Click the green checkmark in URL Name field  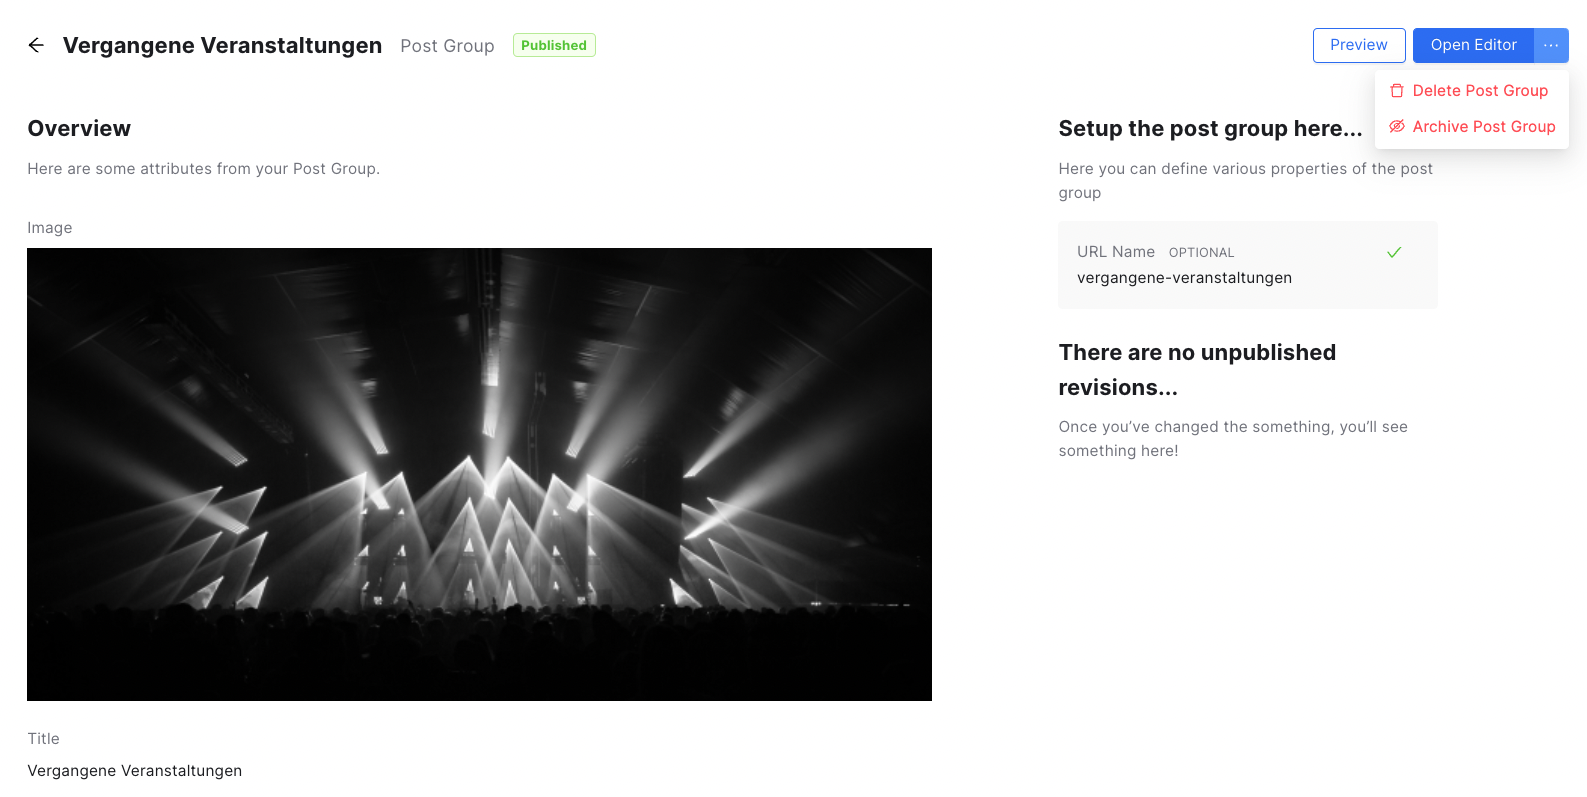(1393, 252)
